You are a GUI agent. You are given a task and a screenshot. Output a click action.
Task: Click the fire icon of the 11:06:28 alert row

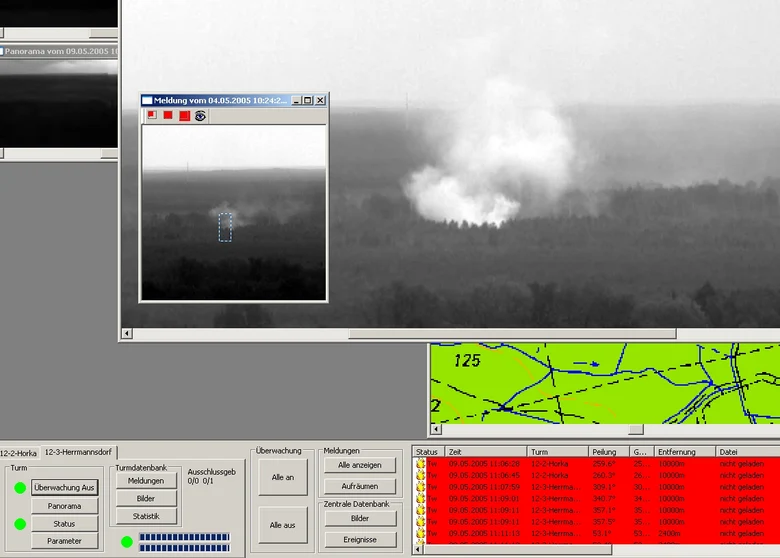(x=421, y=464)
